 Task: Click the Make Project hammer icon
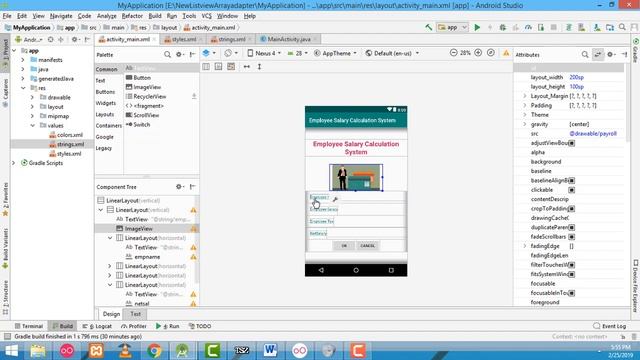tap(429, 27)
